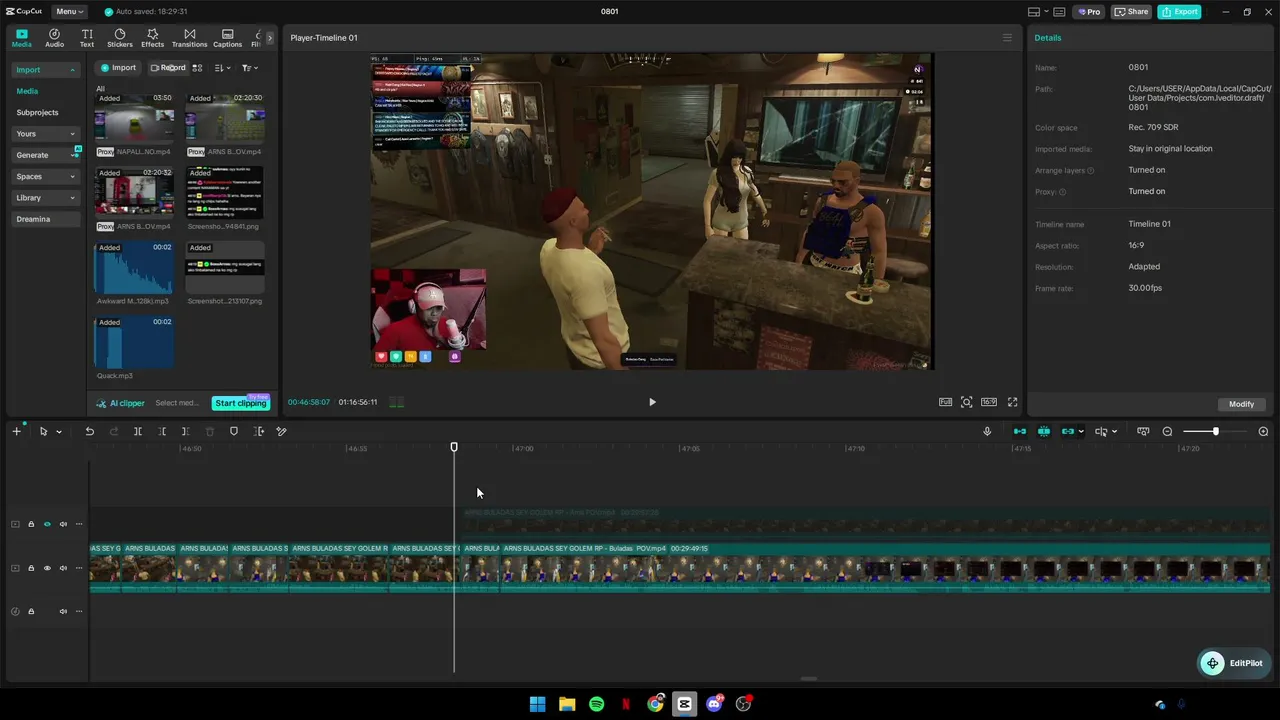Open Spotify from the taskbar
Screen dimensions: 1280x720
(x=596, y=704)
